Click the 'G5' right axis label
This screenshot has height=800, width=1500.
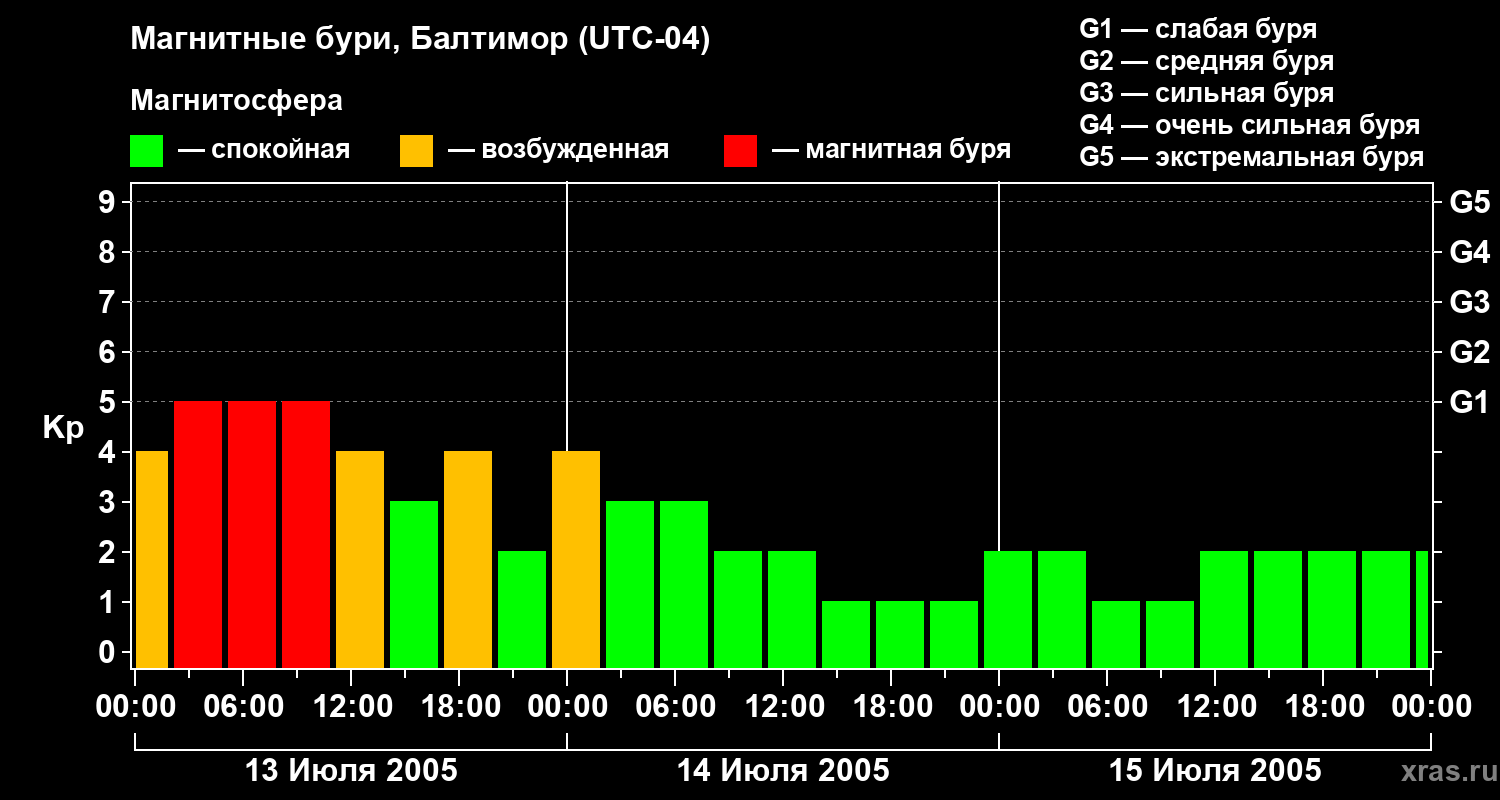pyautogui.click(x=1469, y=203)
